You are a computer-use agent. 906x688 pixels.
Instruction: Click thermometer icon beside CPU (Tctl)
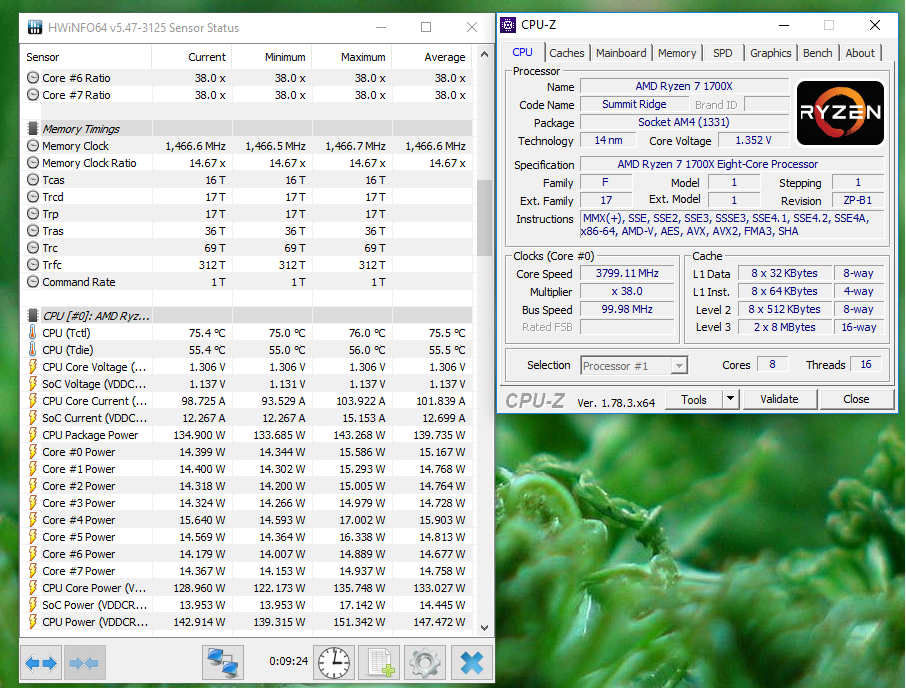point(33,333)
